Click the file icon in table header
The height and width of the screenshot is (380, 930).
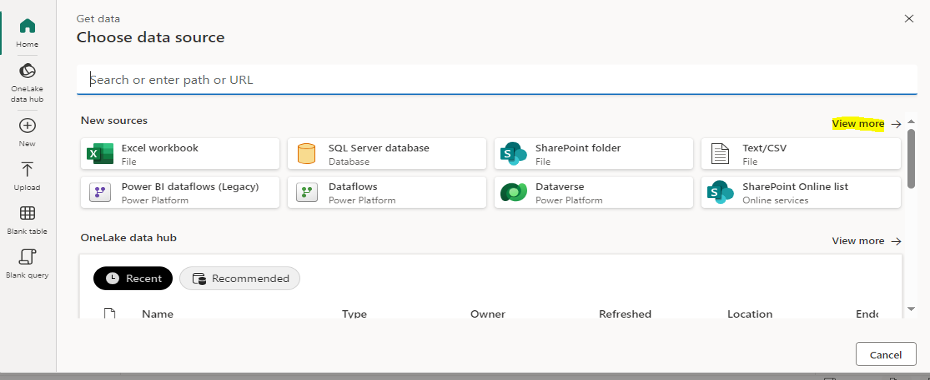[x=109, y=314]
